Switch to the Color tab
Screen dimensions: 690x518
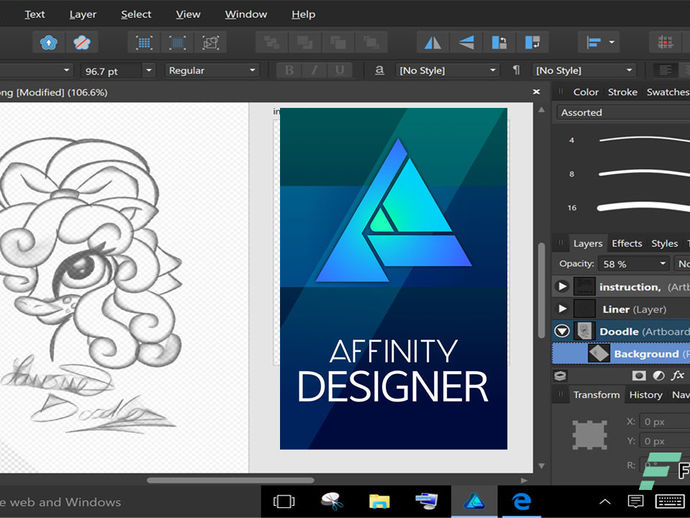coord(586,92)
